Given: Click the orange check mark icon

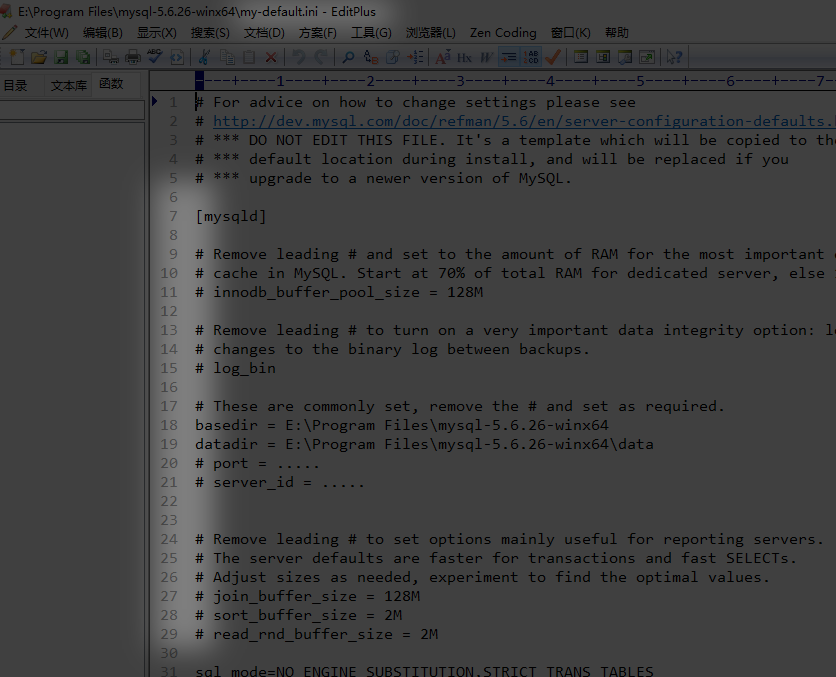Looking at the screenshot, I should point(553,57).
